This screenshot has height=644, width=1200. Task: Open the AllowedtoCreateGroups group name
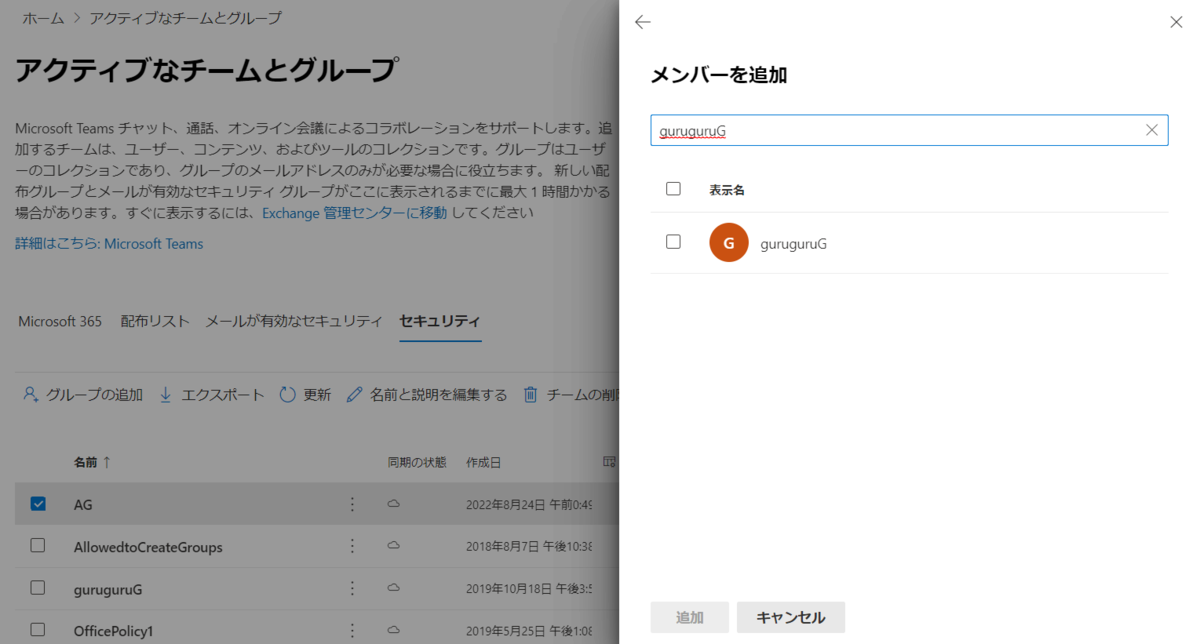(x=148, y=547)
